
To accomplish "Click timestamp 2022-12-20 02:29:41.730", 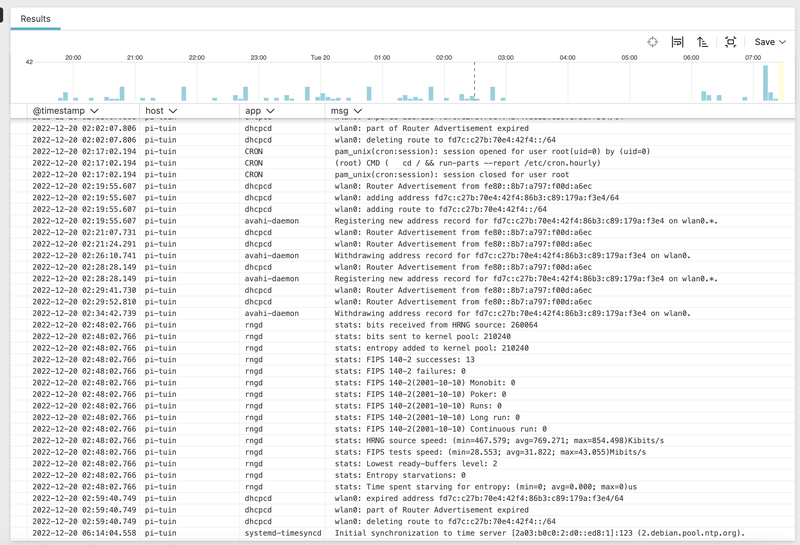I will tap(84, 290).
